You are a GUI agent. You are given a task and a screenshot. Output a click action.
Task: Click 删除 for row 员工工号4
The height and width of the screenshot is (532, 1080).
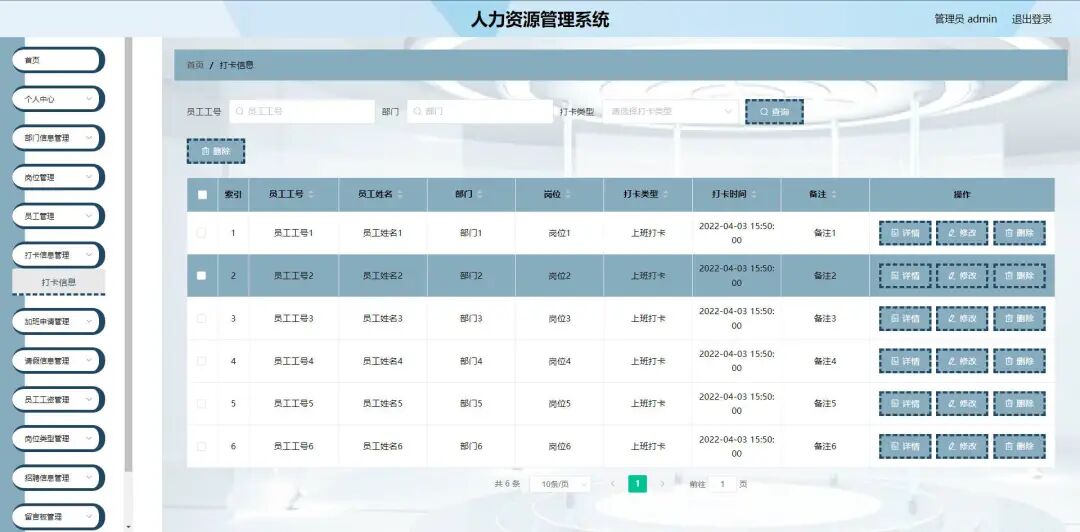coord(1019,361)
